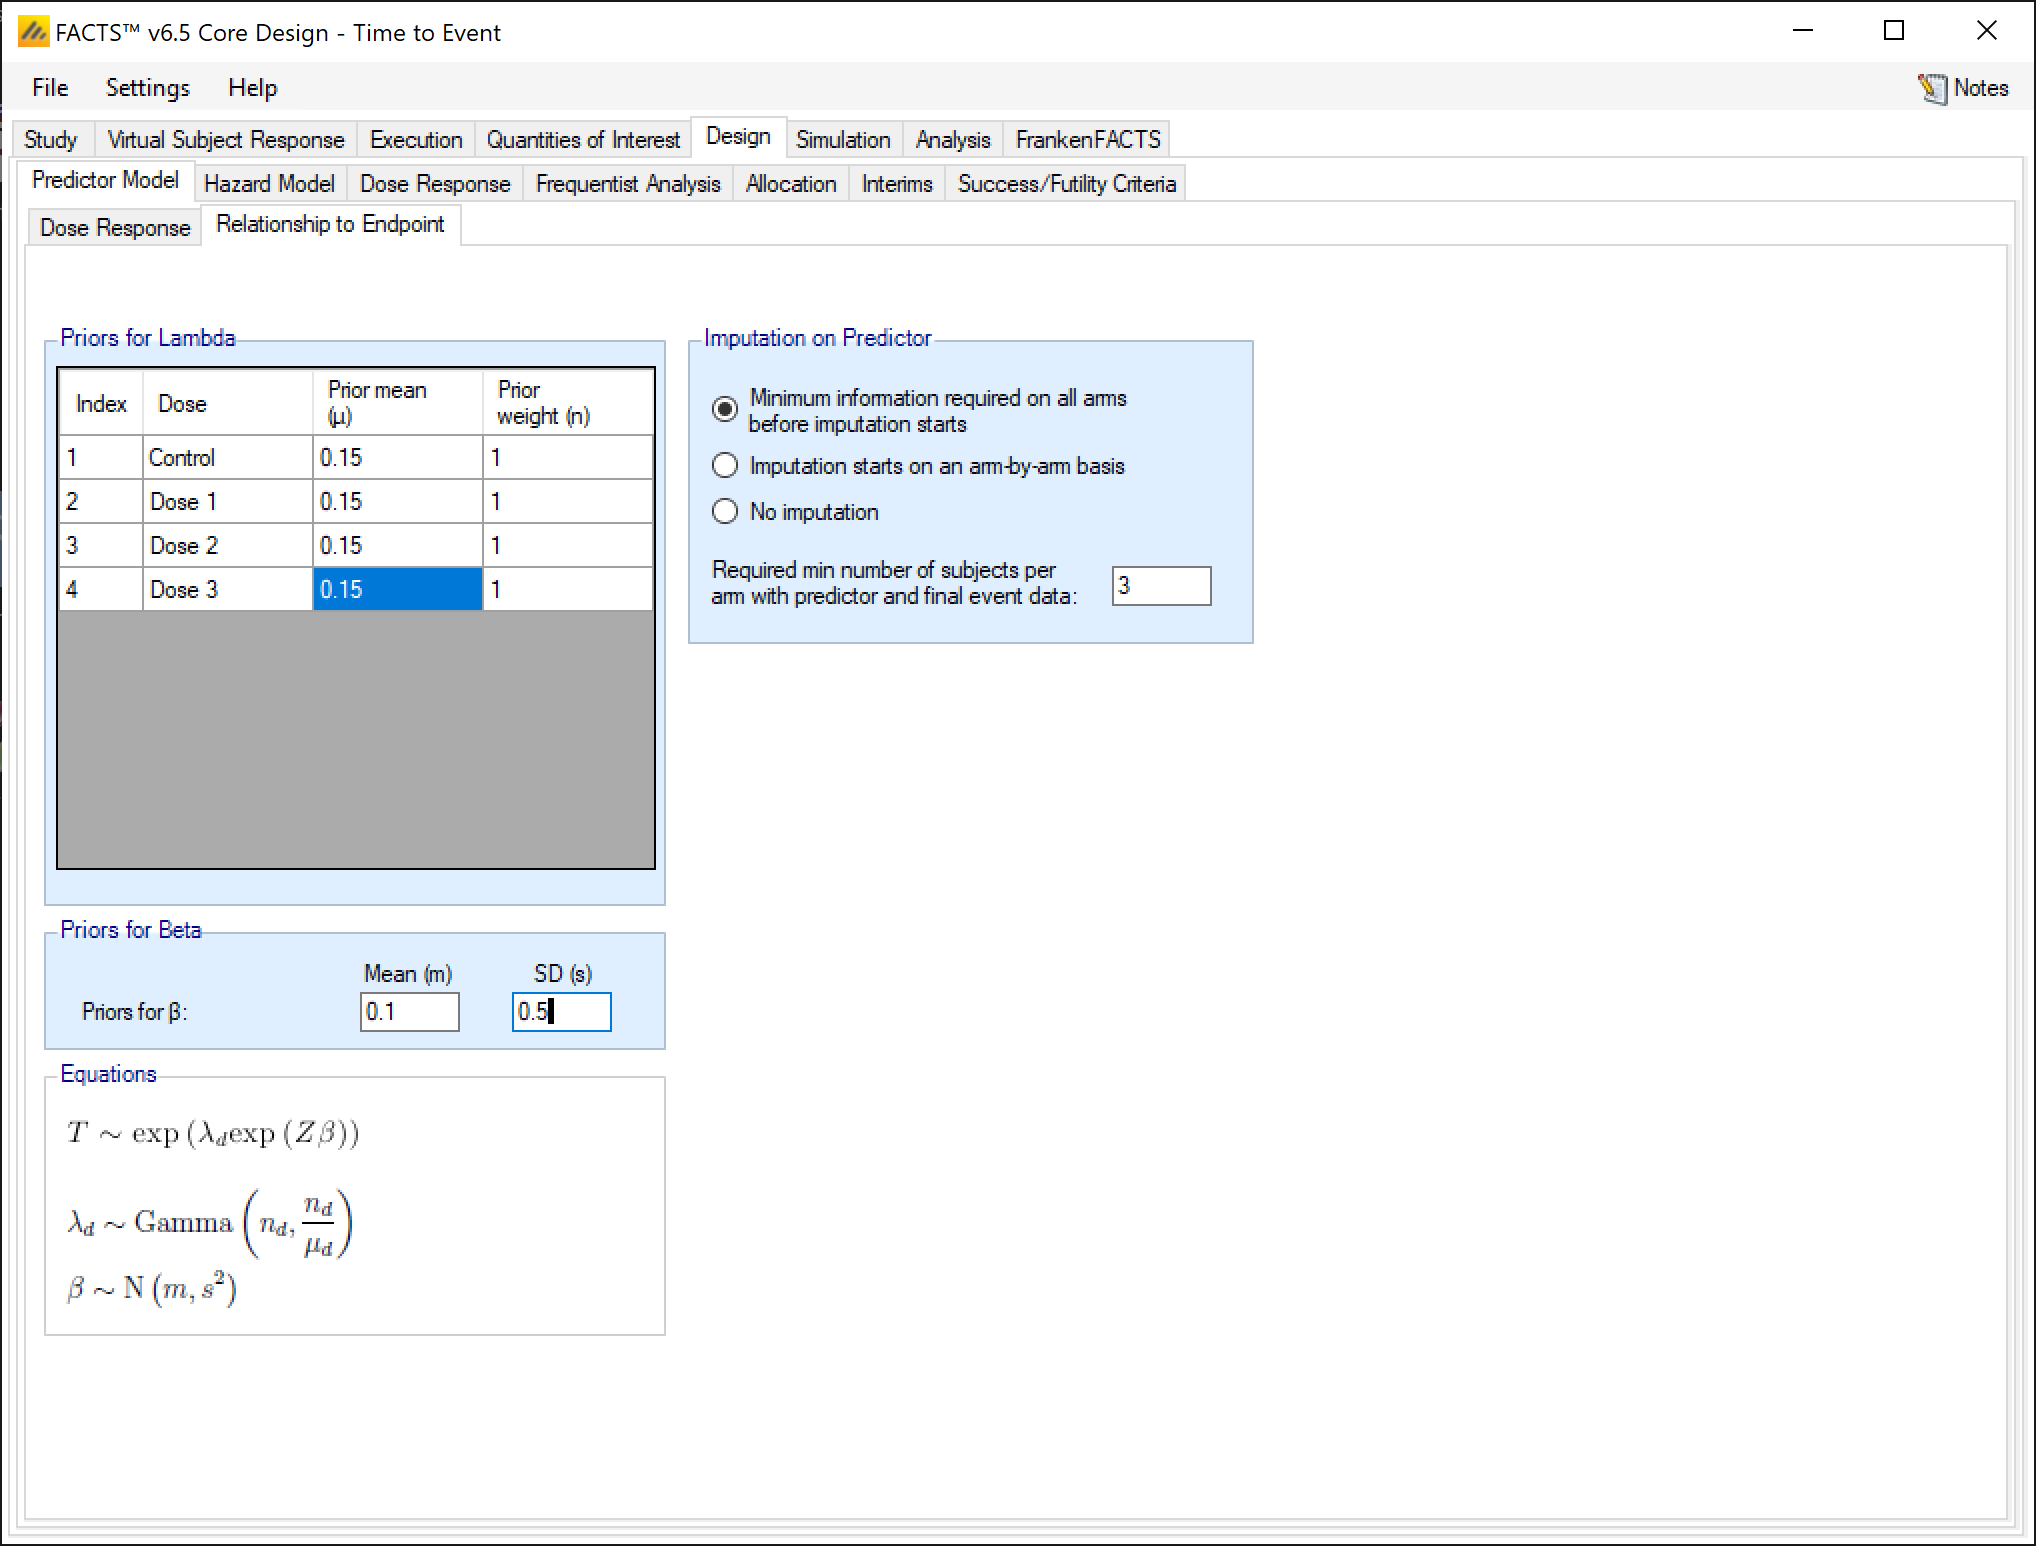The width and height of the screenshot is (2036, 1546).
Task: Choose the No imputation option
Action: (x=725, y=512)
